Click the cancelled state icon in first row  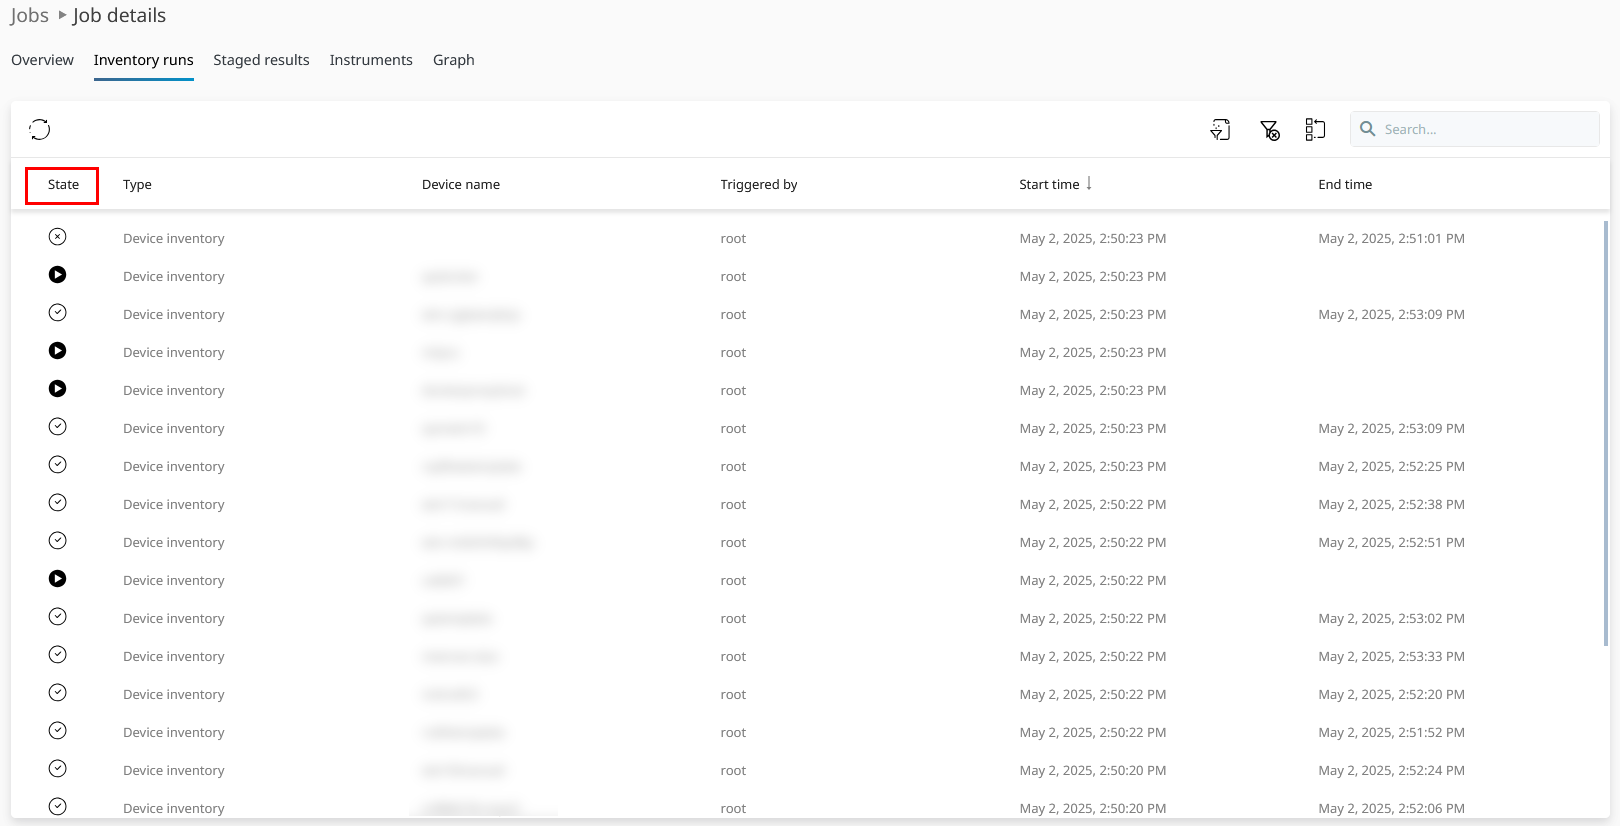pos(58,237)
